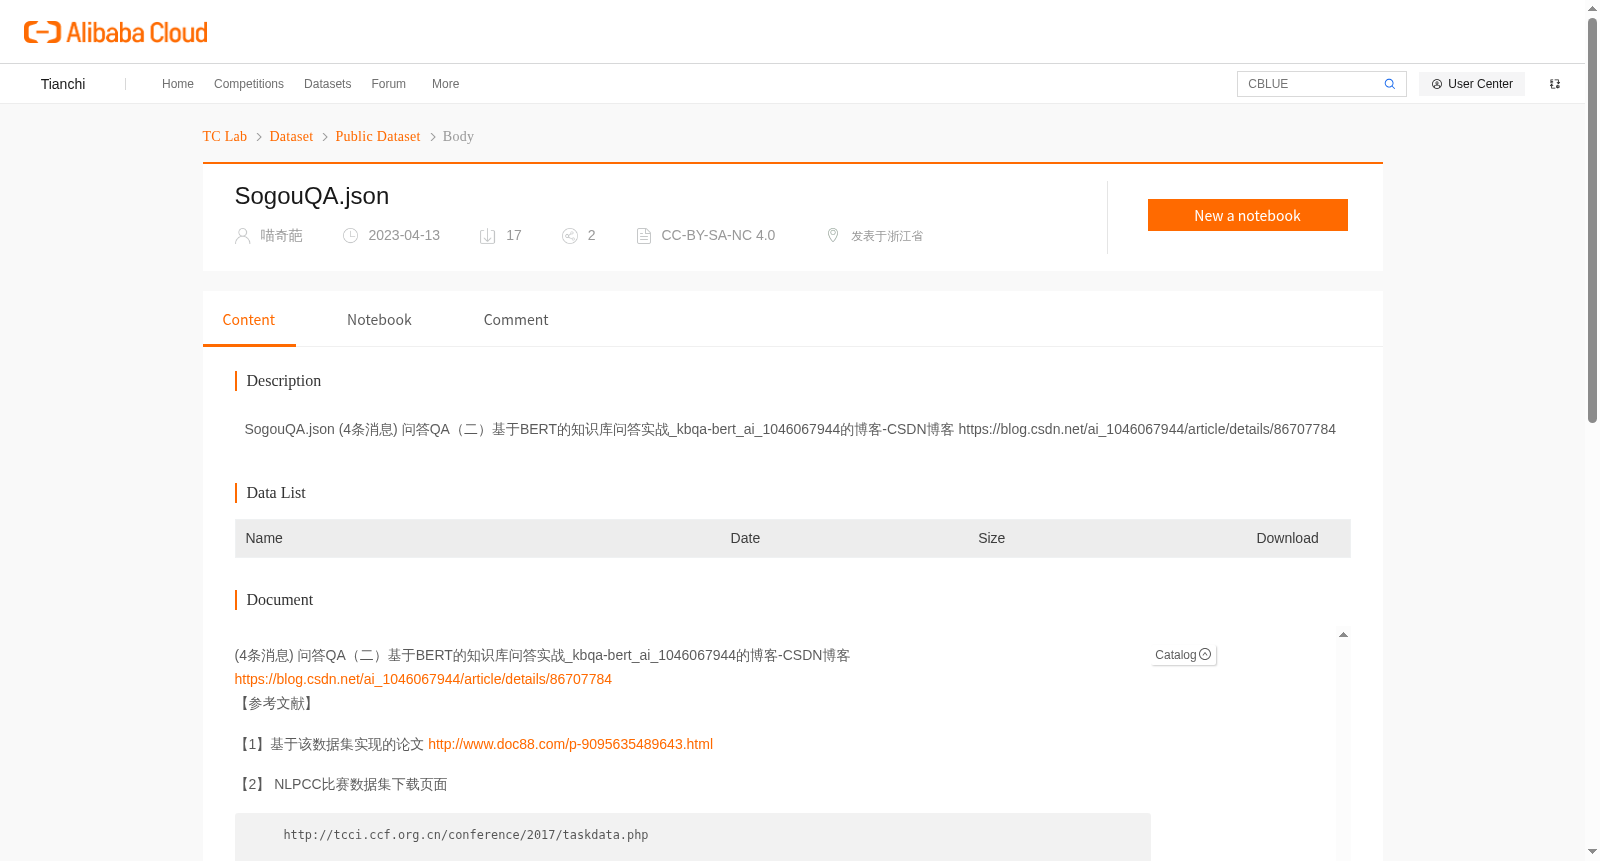Click the Alibaba Cloud logo

point(116,32)
